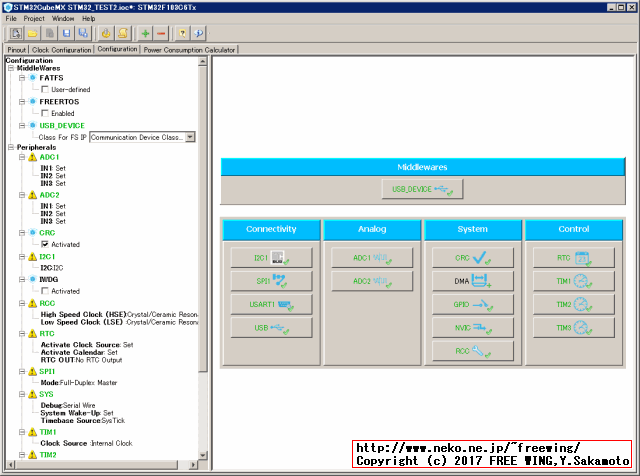Click 'High Speed Clock (HSE)' tree row
Image resolution: width=640 pixels, height=476 pixels.
(x=119, y=314)
